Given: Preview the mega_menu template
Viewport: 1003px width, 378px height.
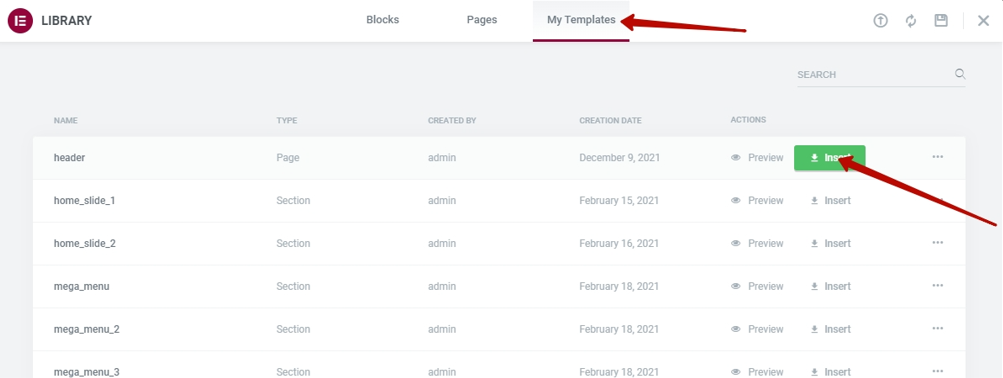Looking at the screenshot, I should [757, 286].
